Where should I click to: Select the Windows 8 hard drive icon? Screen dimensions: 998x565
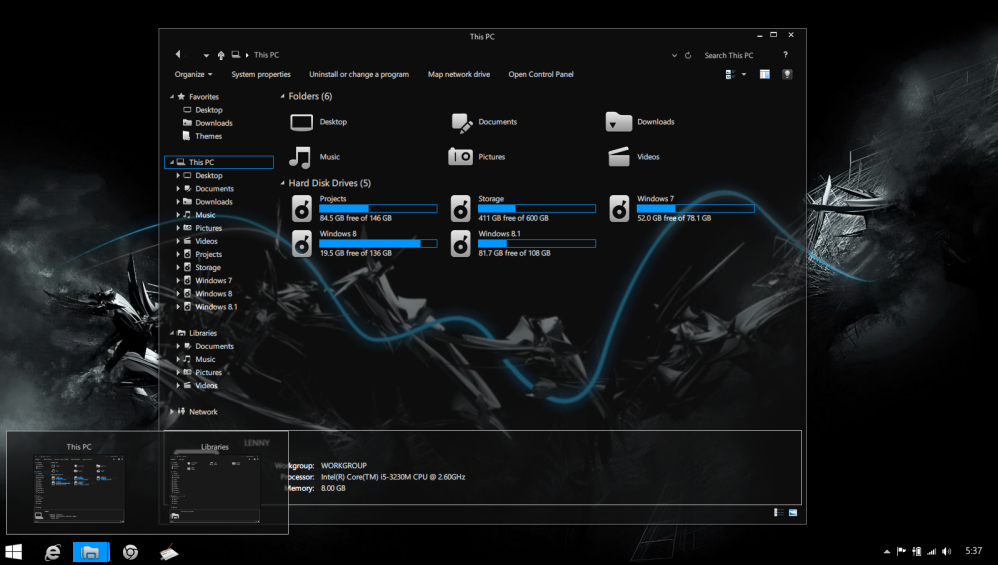click(302, 243)
